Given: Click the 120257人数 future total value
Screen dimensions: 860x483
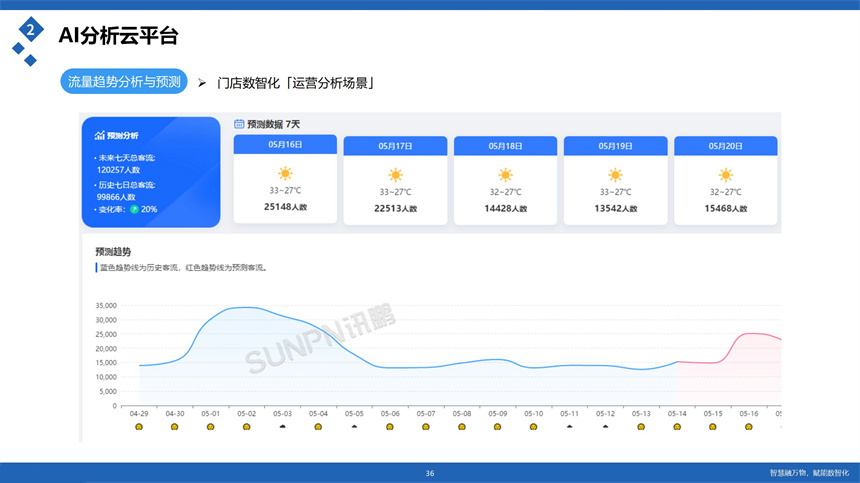Looking at the screenshot, I should (118, 170).
